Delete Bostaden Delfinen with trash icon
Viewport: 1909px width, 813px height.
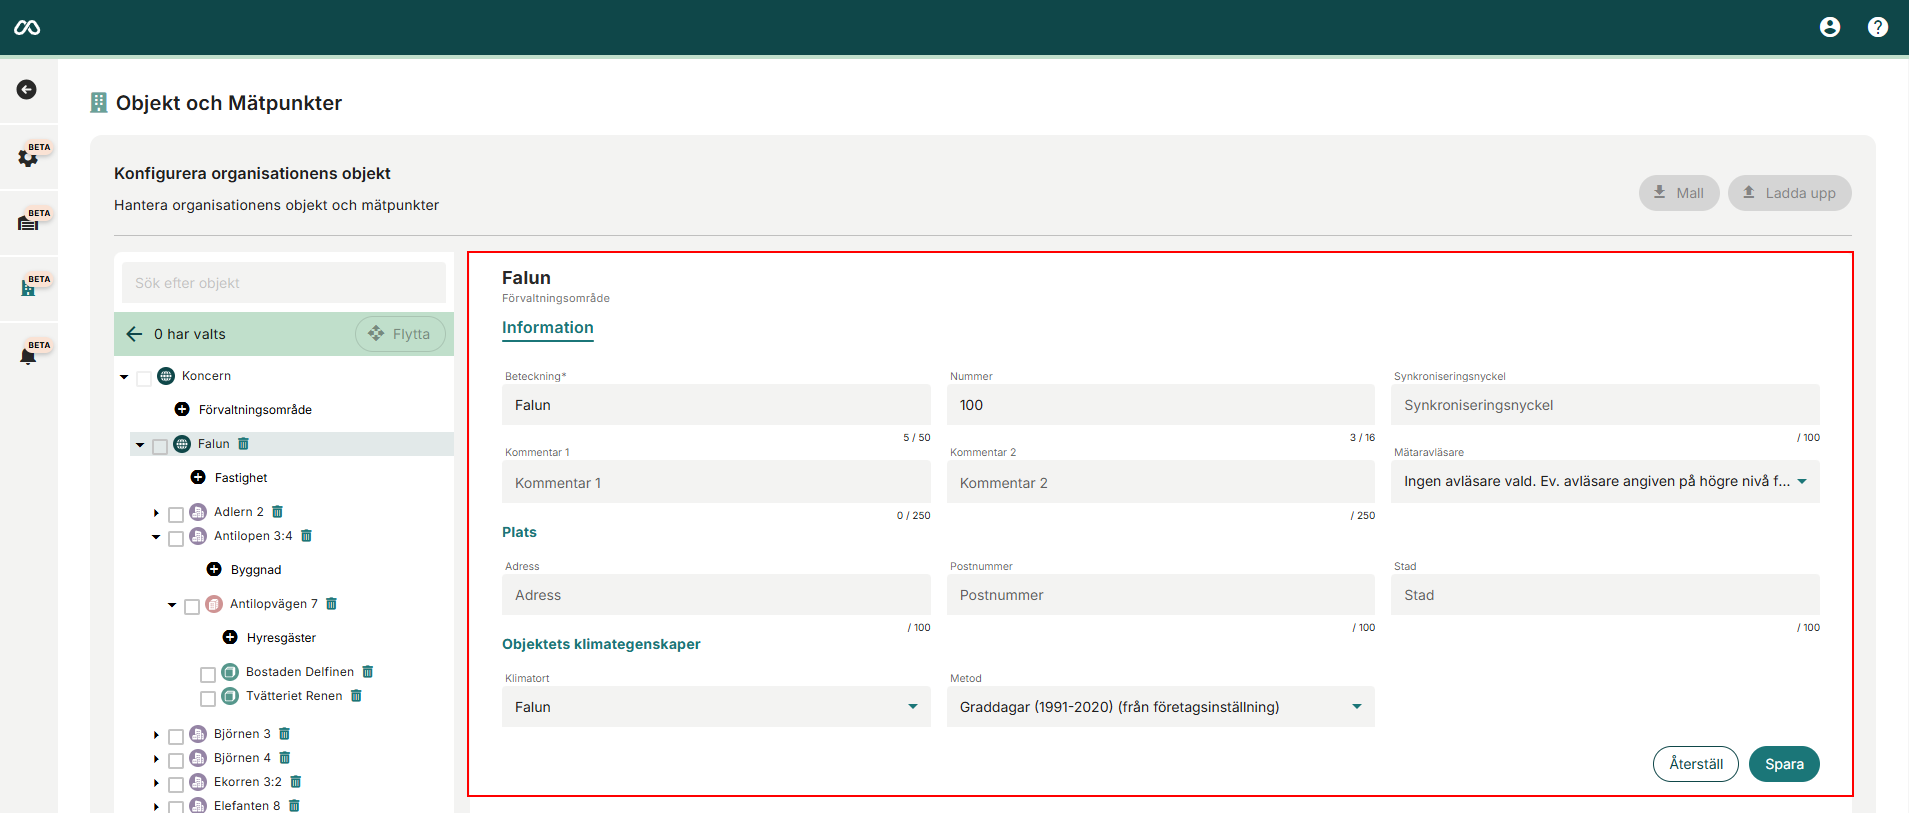(x=368, y=672)
